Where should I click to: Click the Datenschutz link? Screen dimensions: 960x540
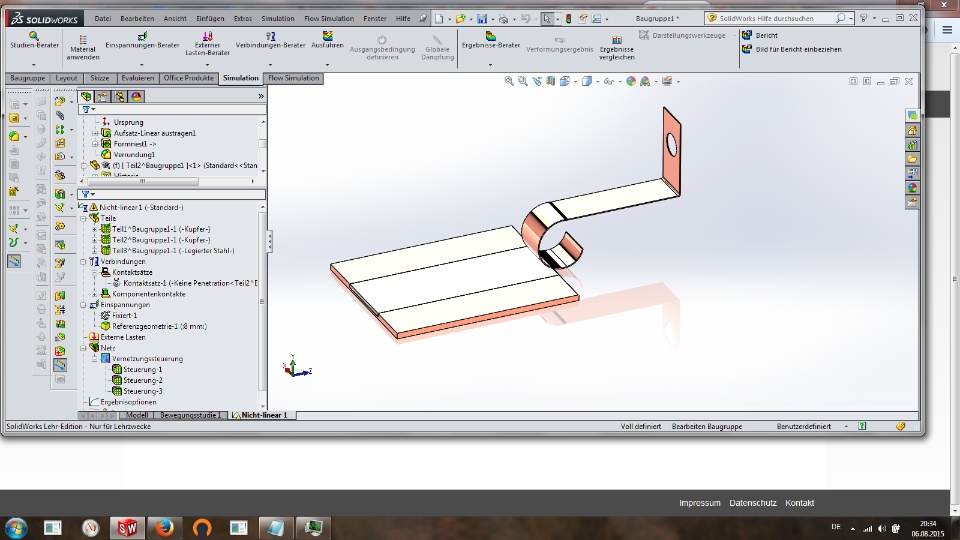tap(753, 503)
